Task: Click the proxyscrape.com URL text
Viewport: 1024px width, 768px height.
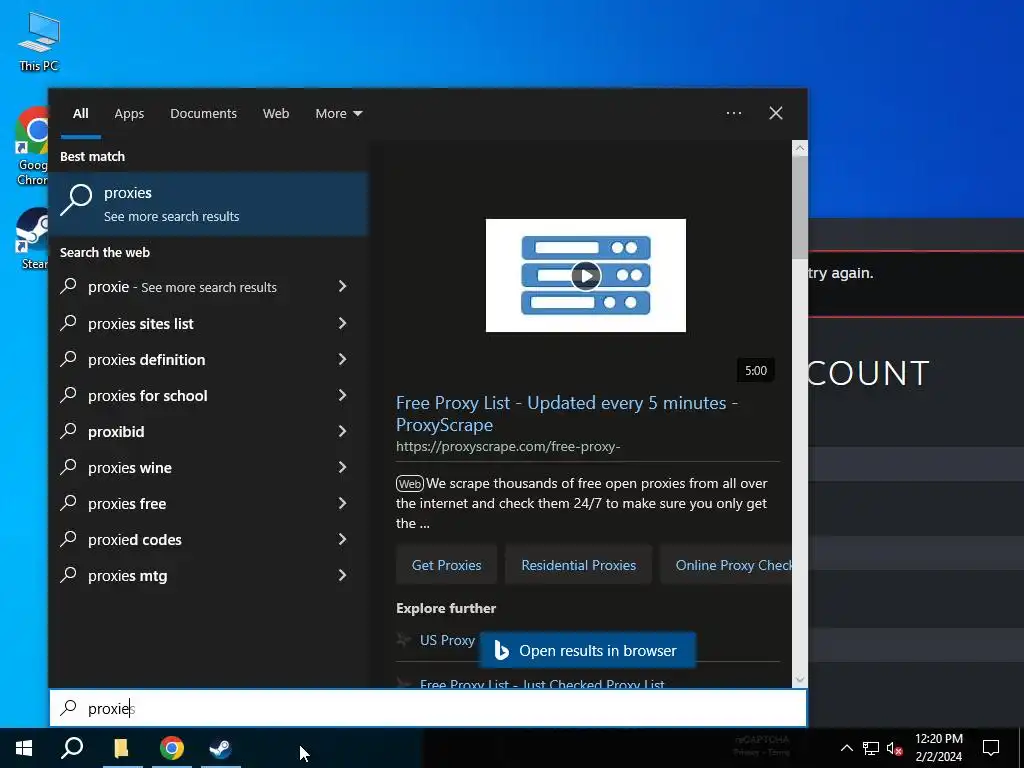Action: point(508,447)
